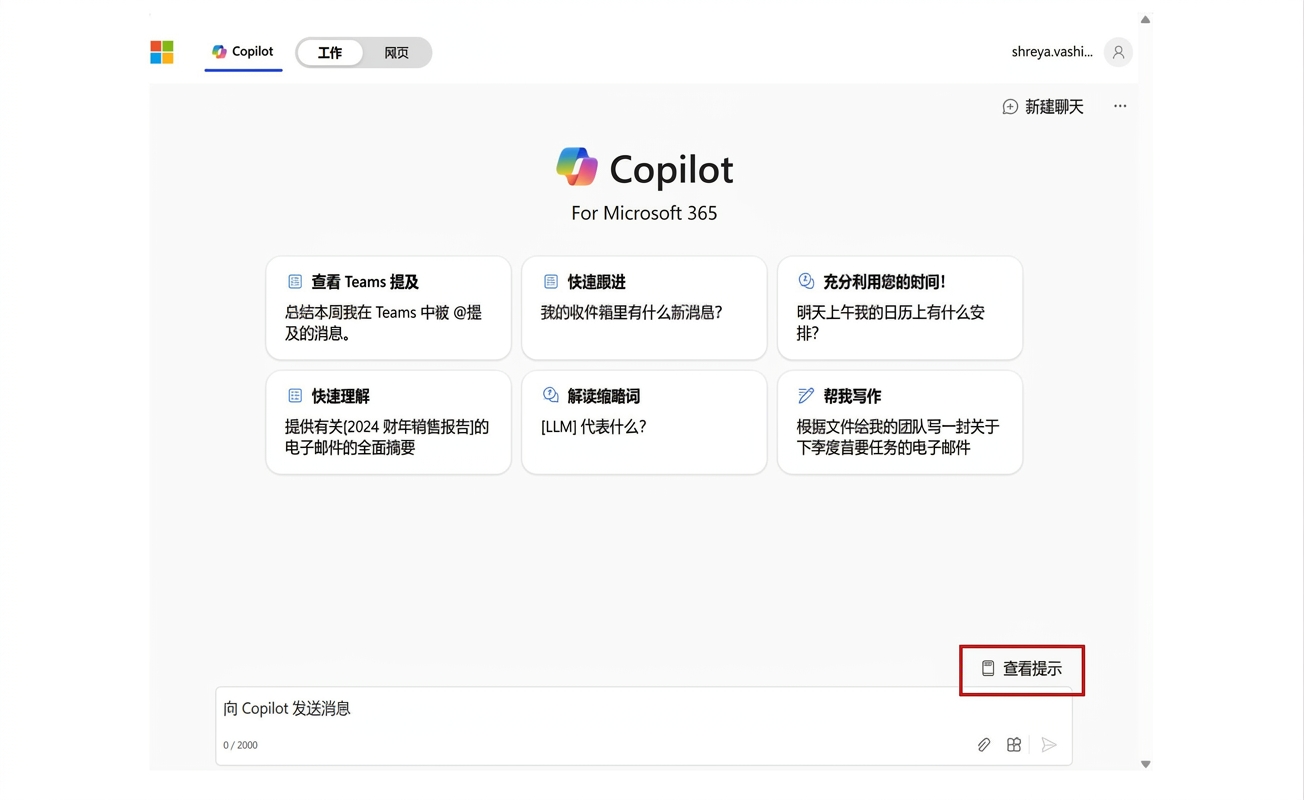Click the list icon on 快速跟进
Viewport: 1304px width, 800px height.
[x=550, y=282]
